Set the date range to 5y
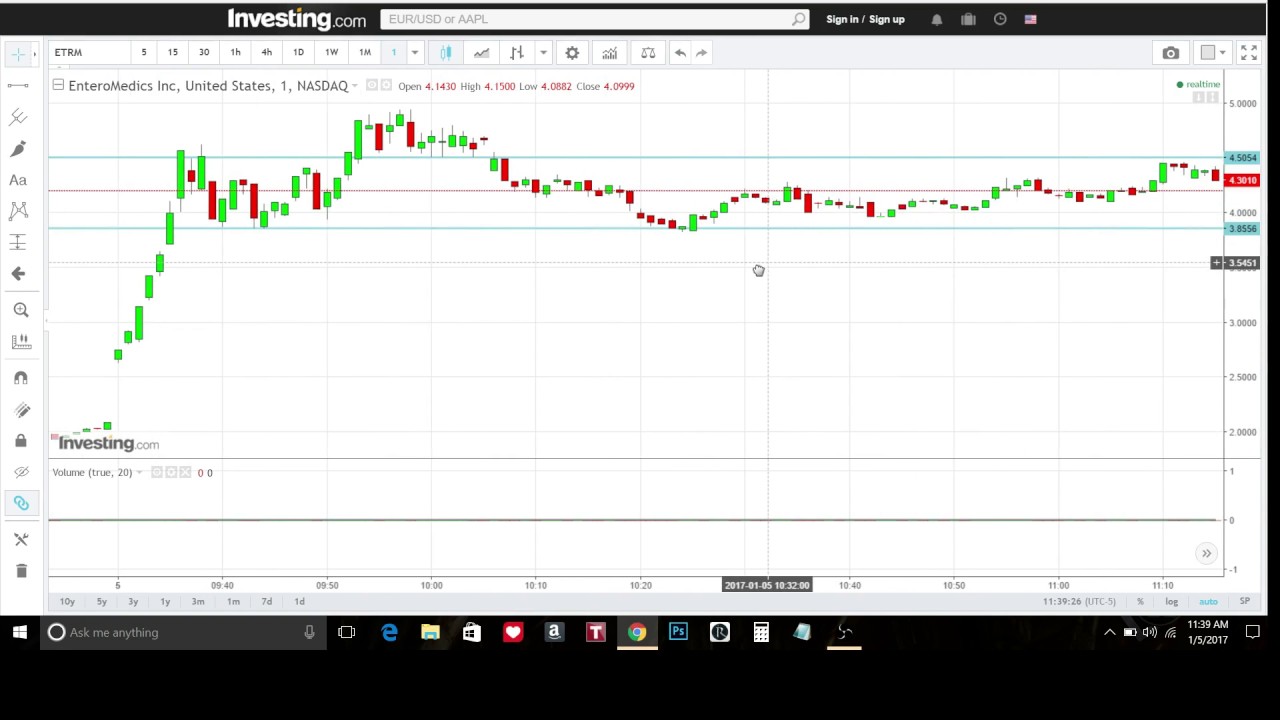The width and height of the screenshot is (1280, 720). 101,601
